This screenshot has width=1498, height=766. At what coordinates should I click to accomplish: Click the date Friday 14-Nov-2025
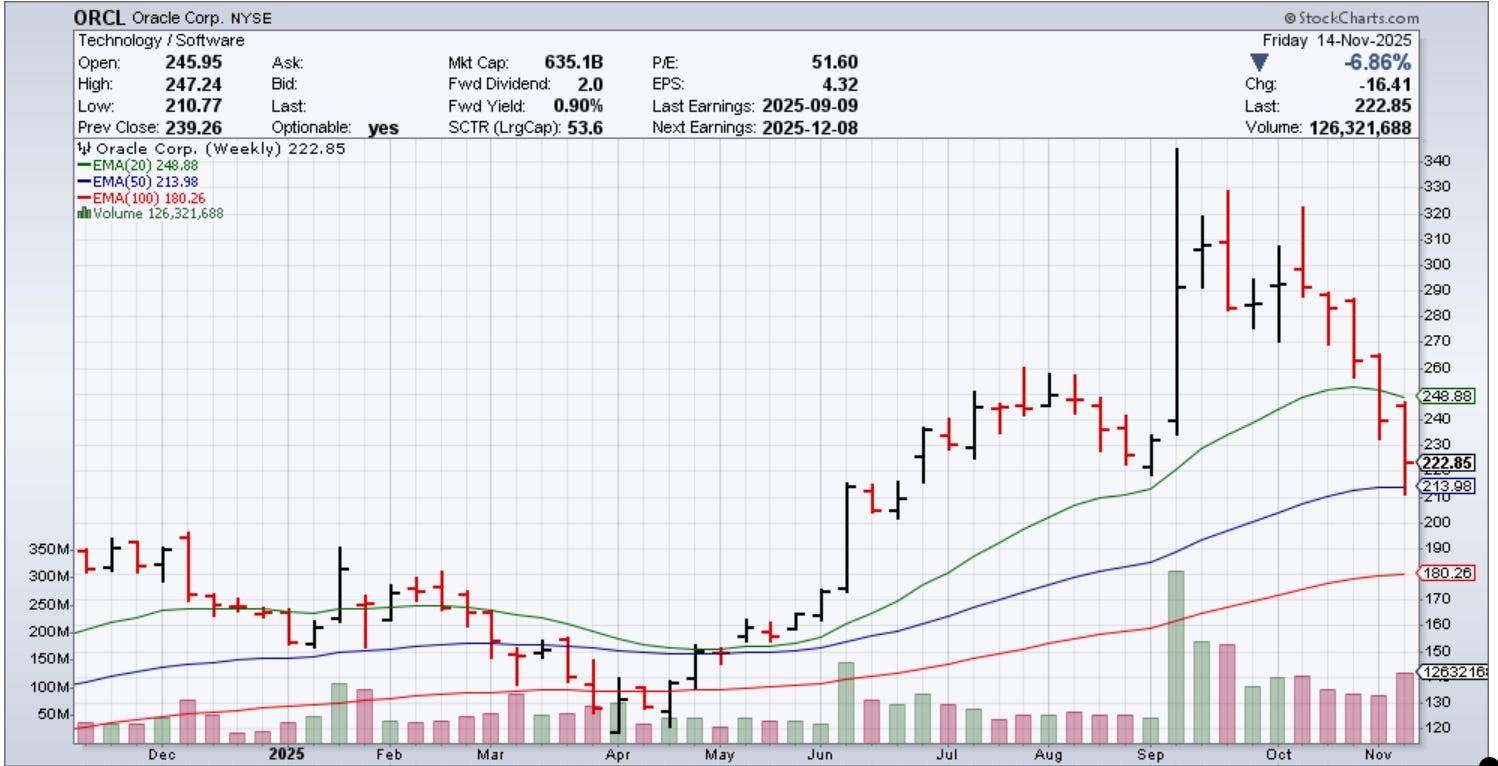coord(1339,40)
